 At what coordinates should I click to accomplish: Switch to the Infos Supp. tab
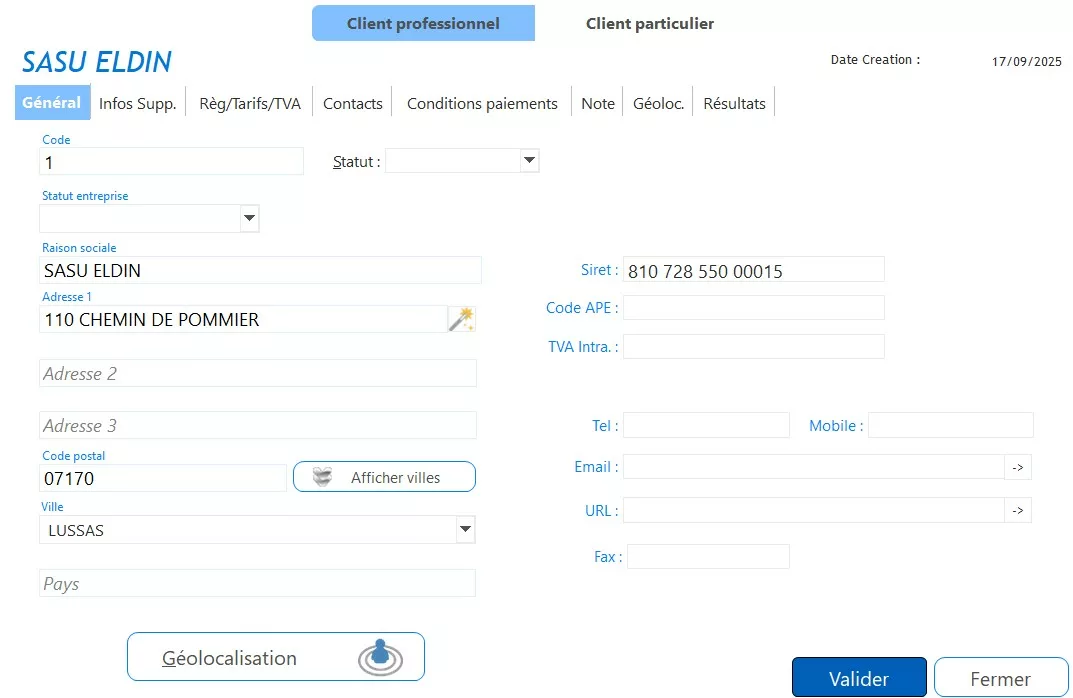point(138,103)
